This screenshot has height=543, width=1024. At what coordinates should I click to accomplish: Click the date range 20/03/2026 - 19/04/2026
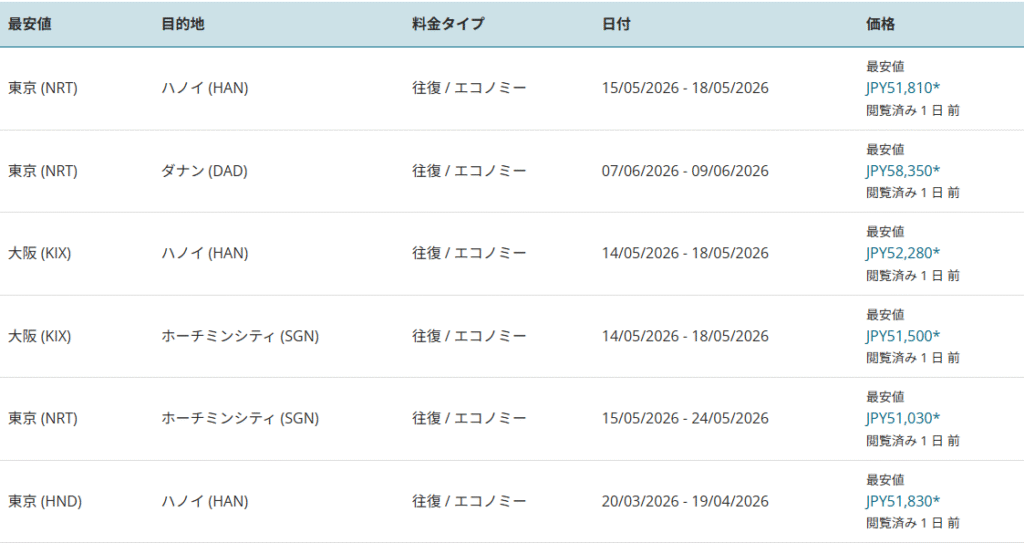685,501
